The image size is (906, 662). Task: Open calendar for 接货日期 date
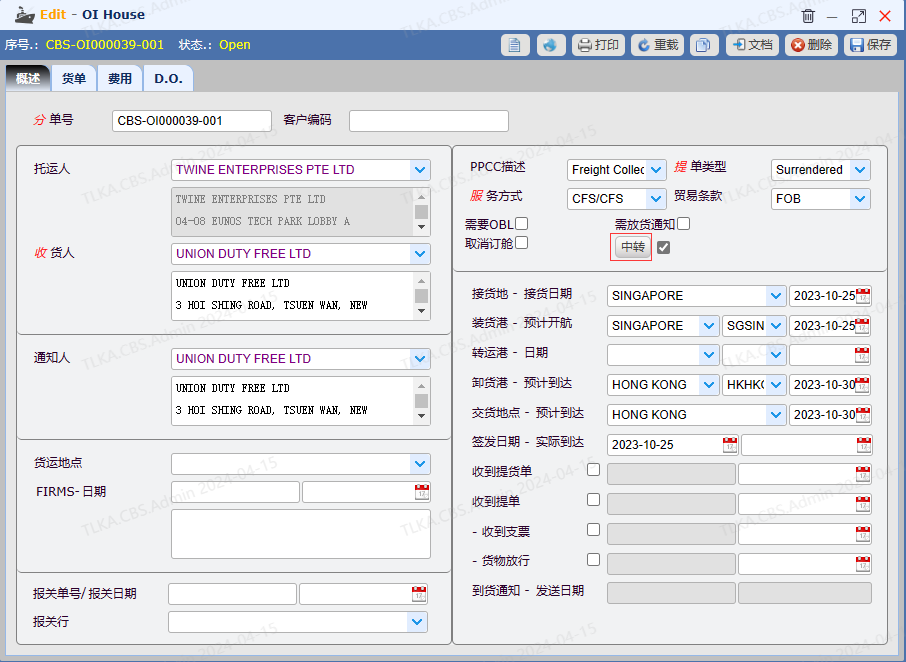(x=862, y=296)
